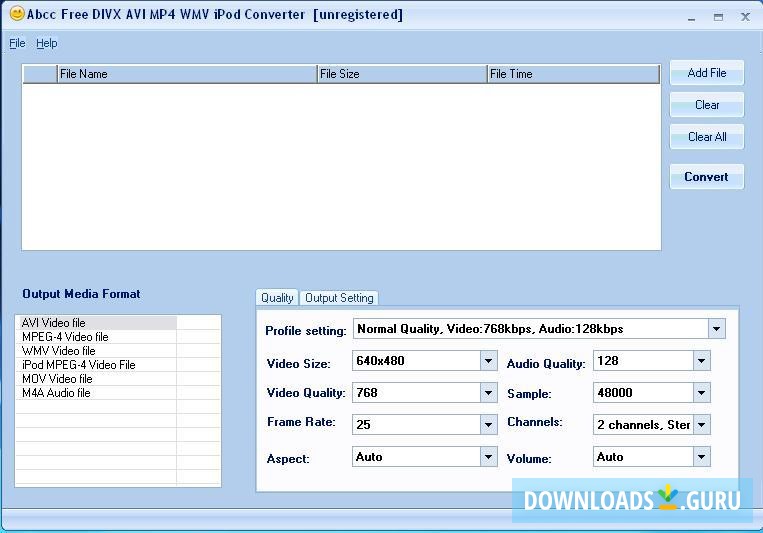Sort by the File Time column header
Screen dimensions: 763x533
pos(574,74)
